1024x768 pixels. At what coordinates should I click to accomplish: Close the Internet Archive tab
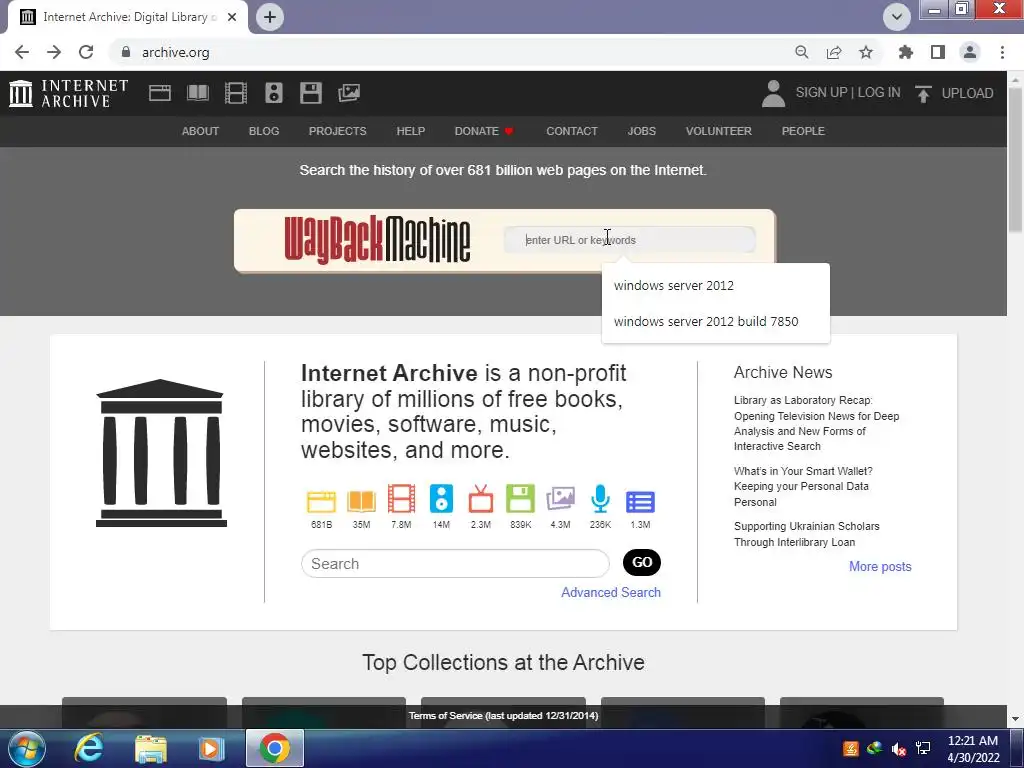point(232,17)
